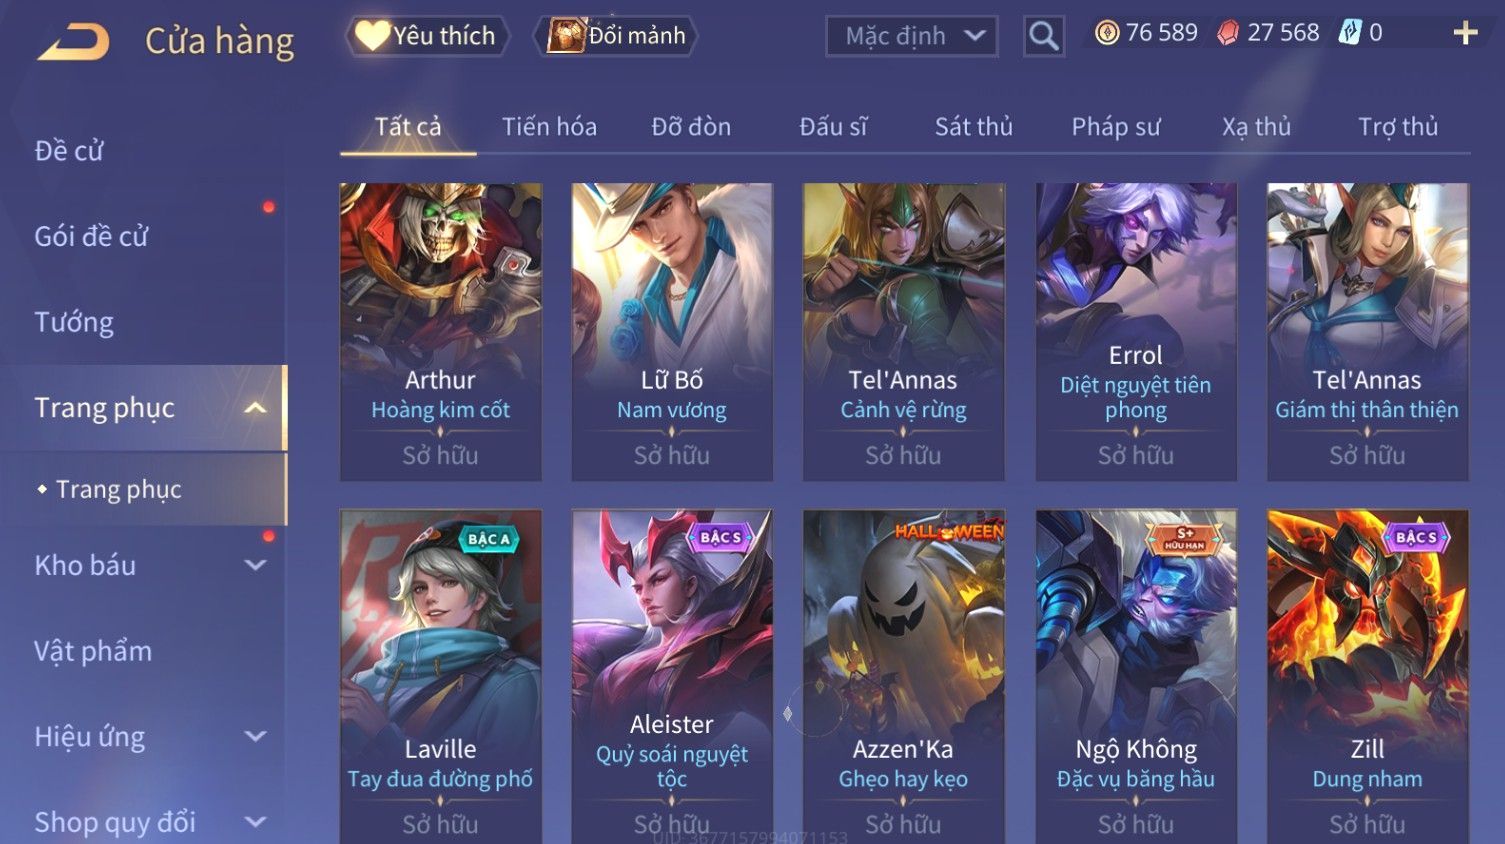Select the Arthur Hoàng kim cốt skin card

pos(441,332)
